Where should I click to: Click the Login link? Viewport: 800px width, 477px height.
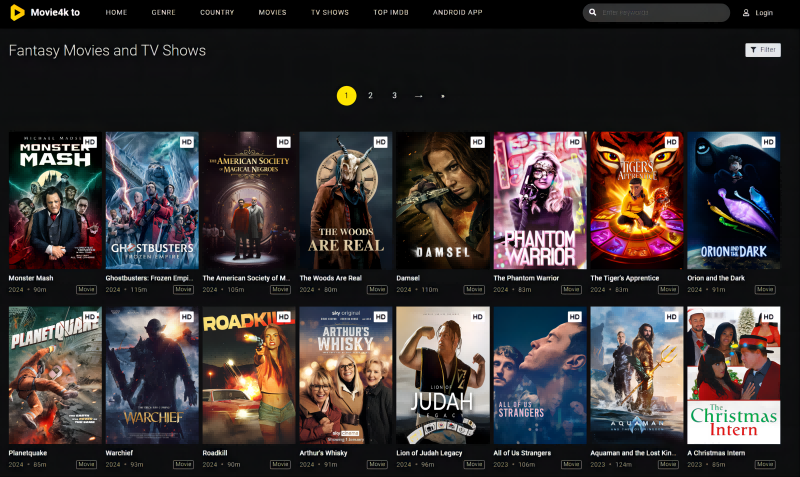pos(764,13)
